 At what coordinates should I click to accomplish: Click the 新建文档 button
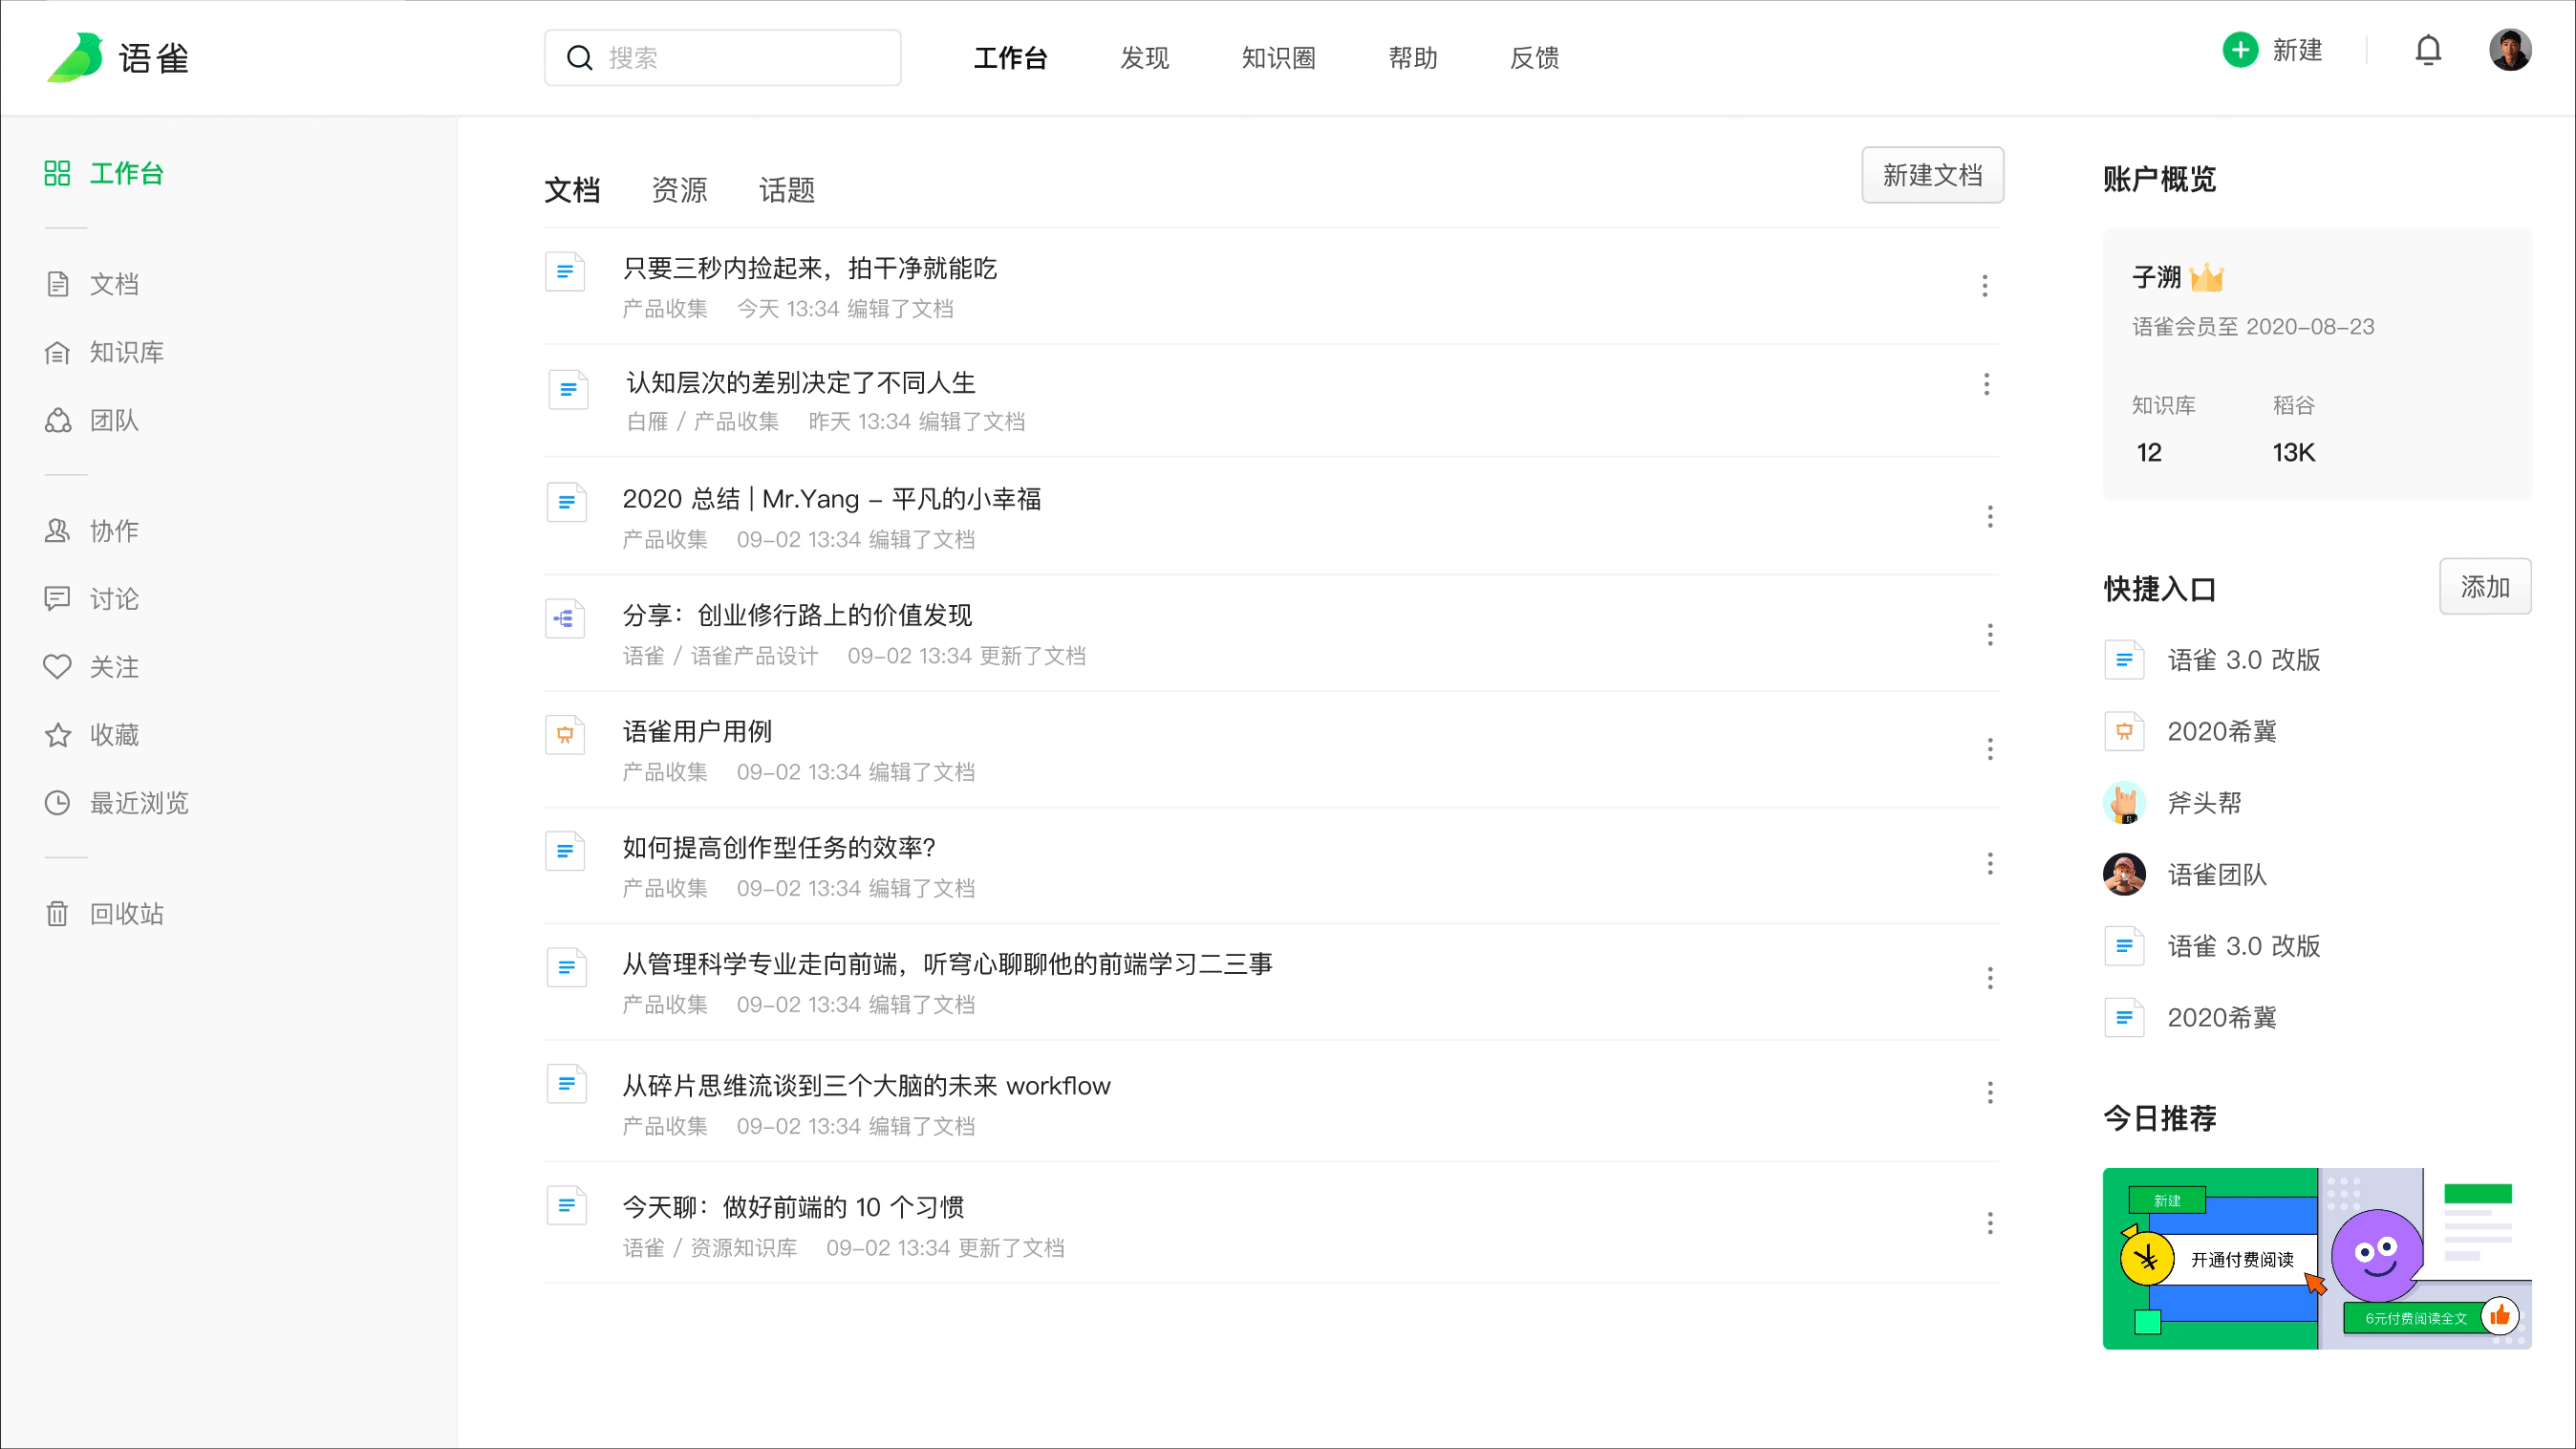pos(1932,176)
